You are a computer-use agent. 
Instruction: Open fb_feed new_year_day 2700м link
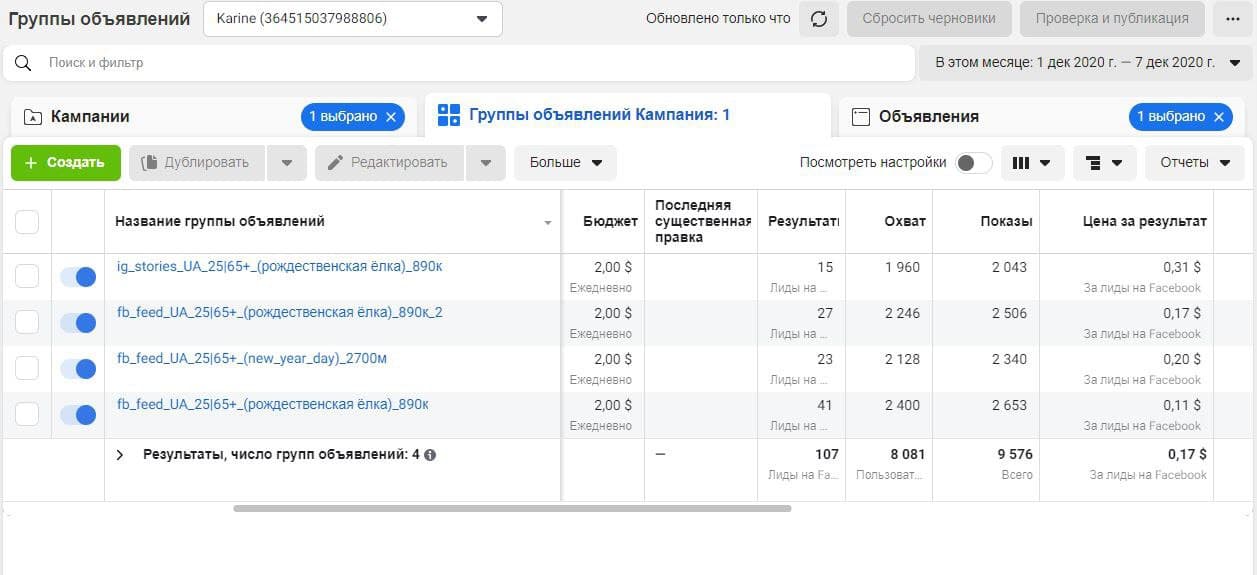pos(251,358)
